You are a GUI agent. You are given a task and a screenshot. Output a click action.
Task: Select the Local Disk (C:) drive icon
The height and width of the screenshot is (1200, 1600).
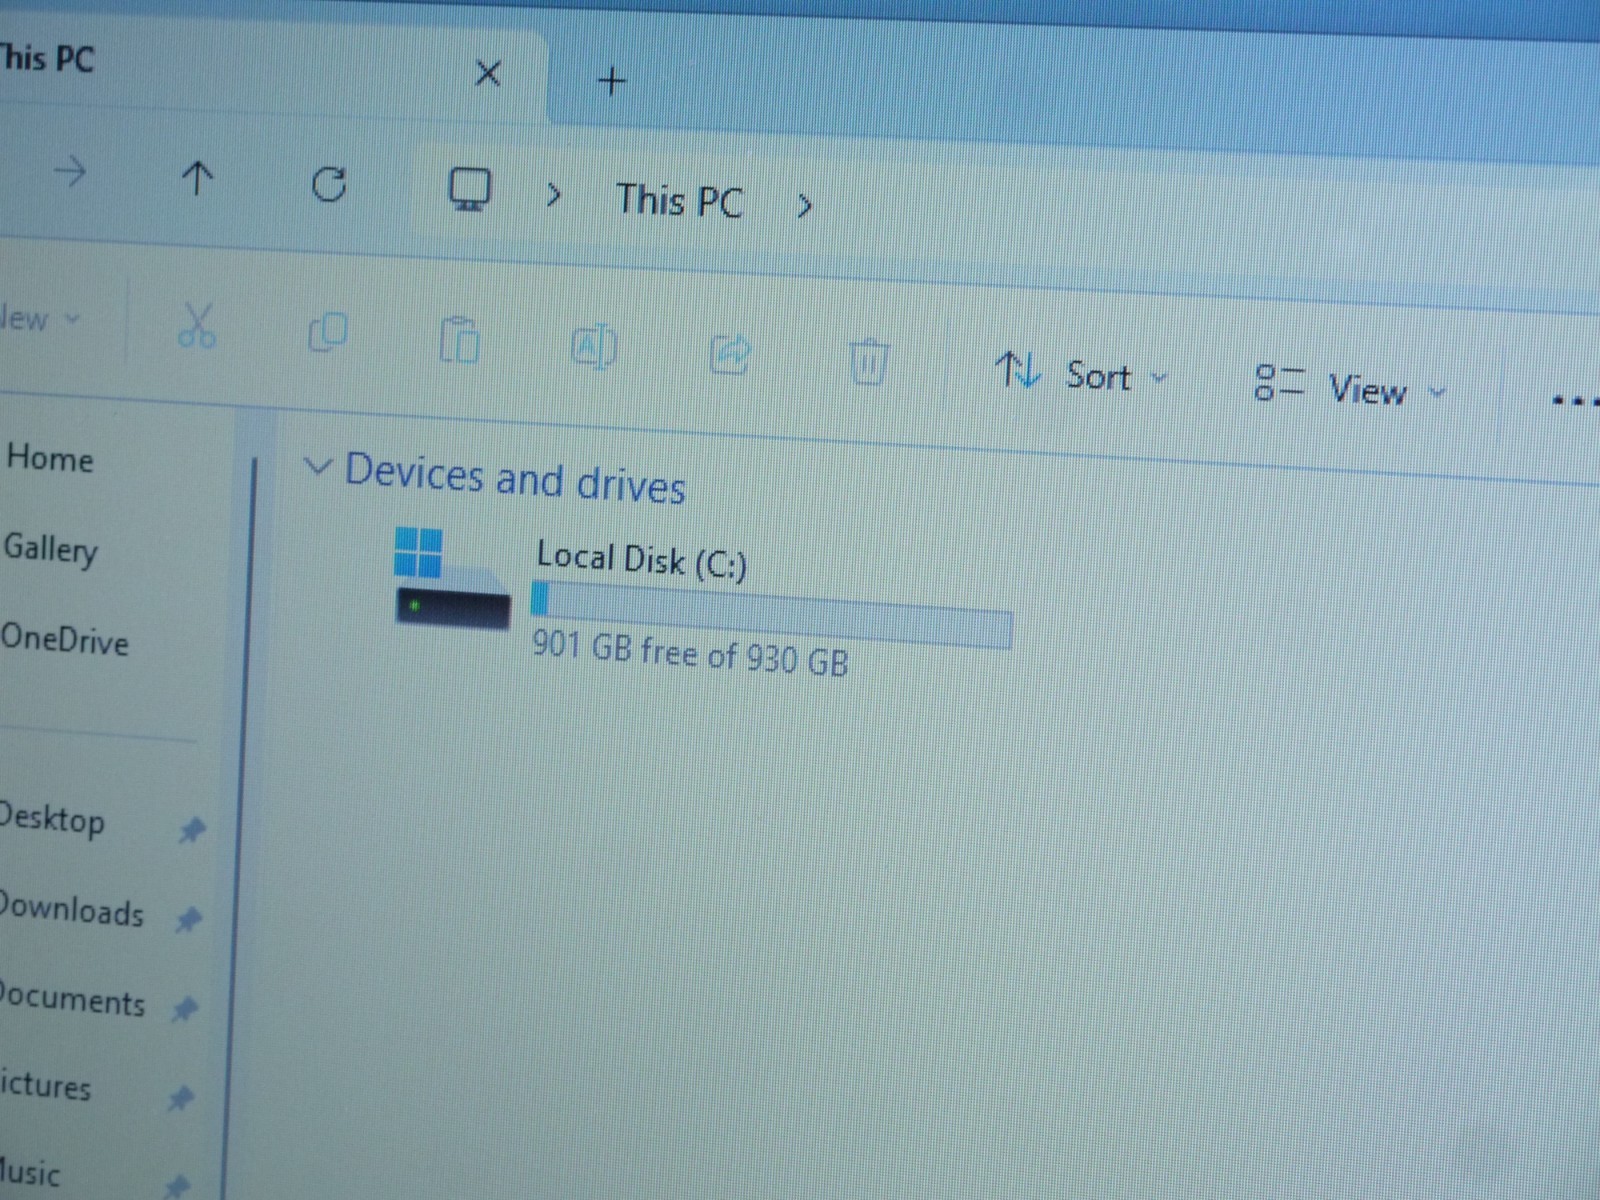click(x=452, y=578)
